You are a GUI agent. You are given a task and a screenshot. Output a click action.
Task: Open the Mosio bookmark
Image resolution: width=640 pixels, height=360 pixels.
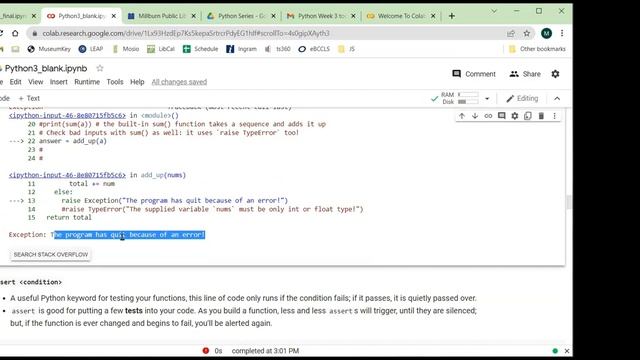tap(126, 49)
